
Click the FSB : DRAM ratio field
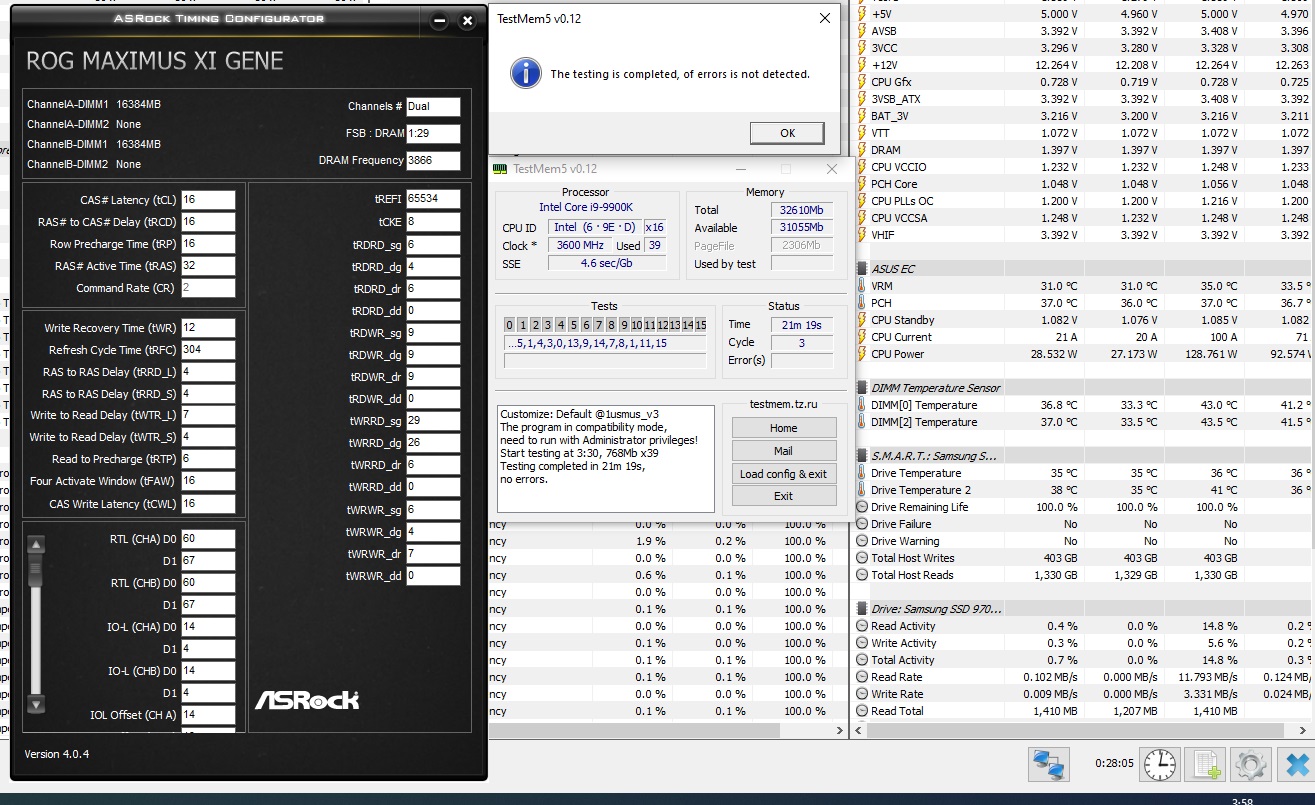coord(433,133)
